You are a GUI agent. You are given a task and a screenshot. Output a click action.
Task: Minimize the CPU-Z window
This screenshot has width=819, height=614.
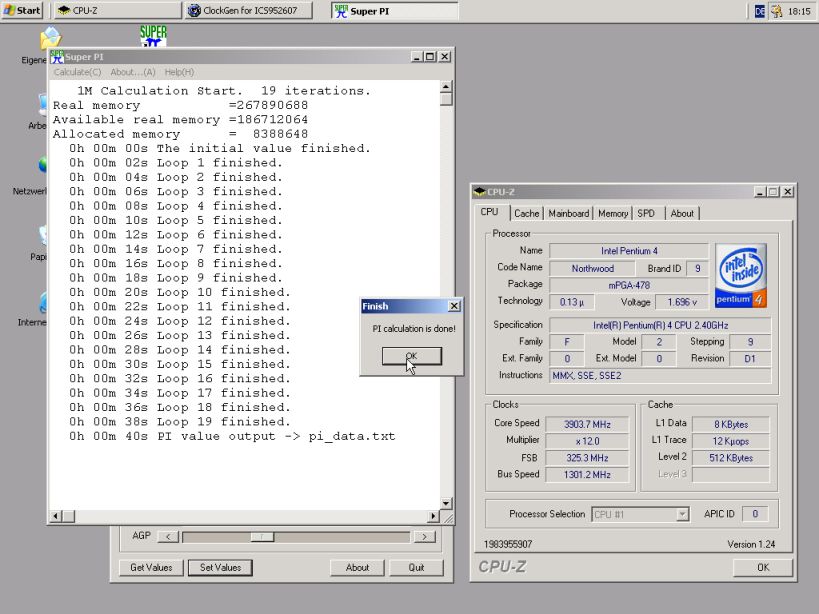pos(760,192)
